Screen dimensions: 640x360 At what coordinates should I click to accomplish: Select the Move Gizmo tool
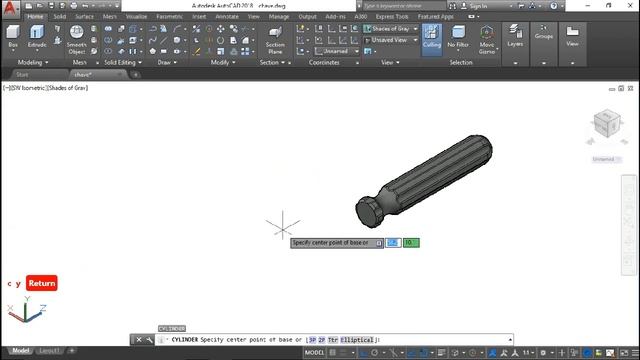(487, 40)
